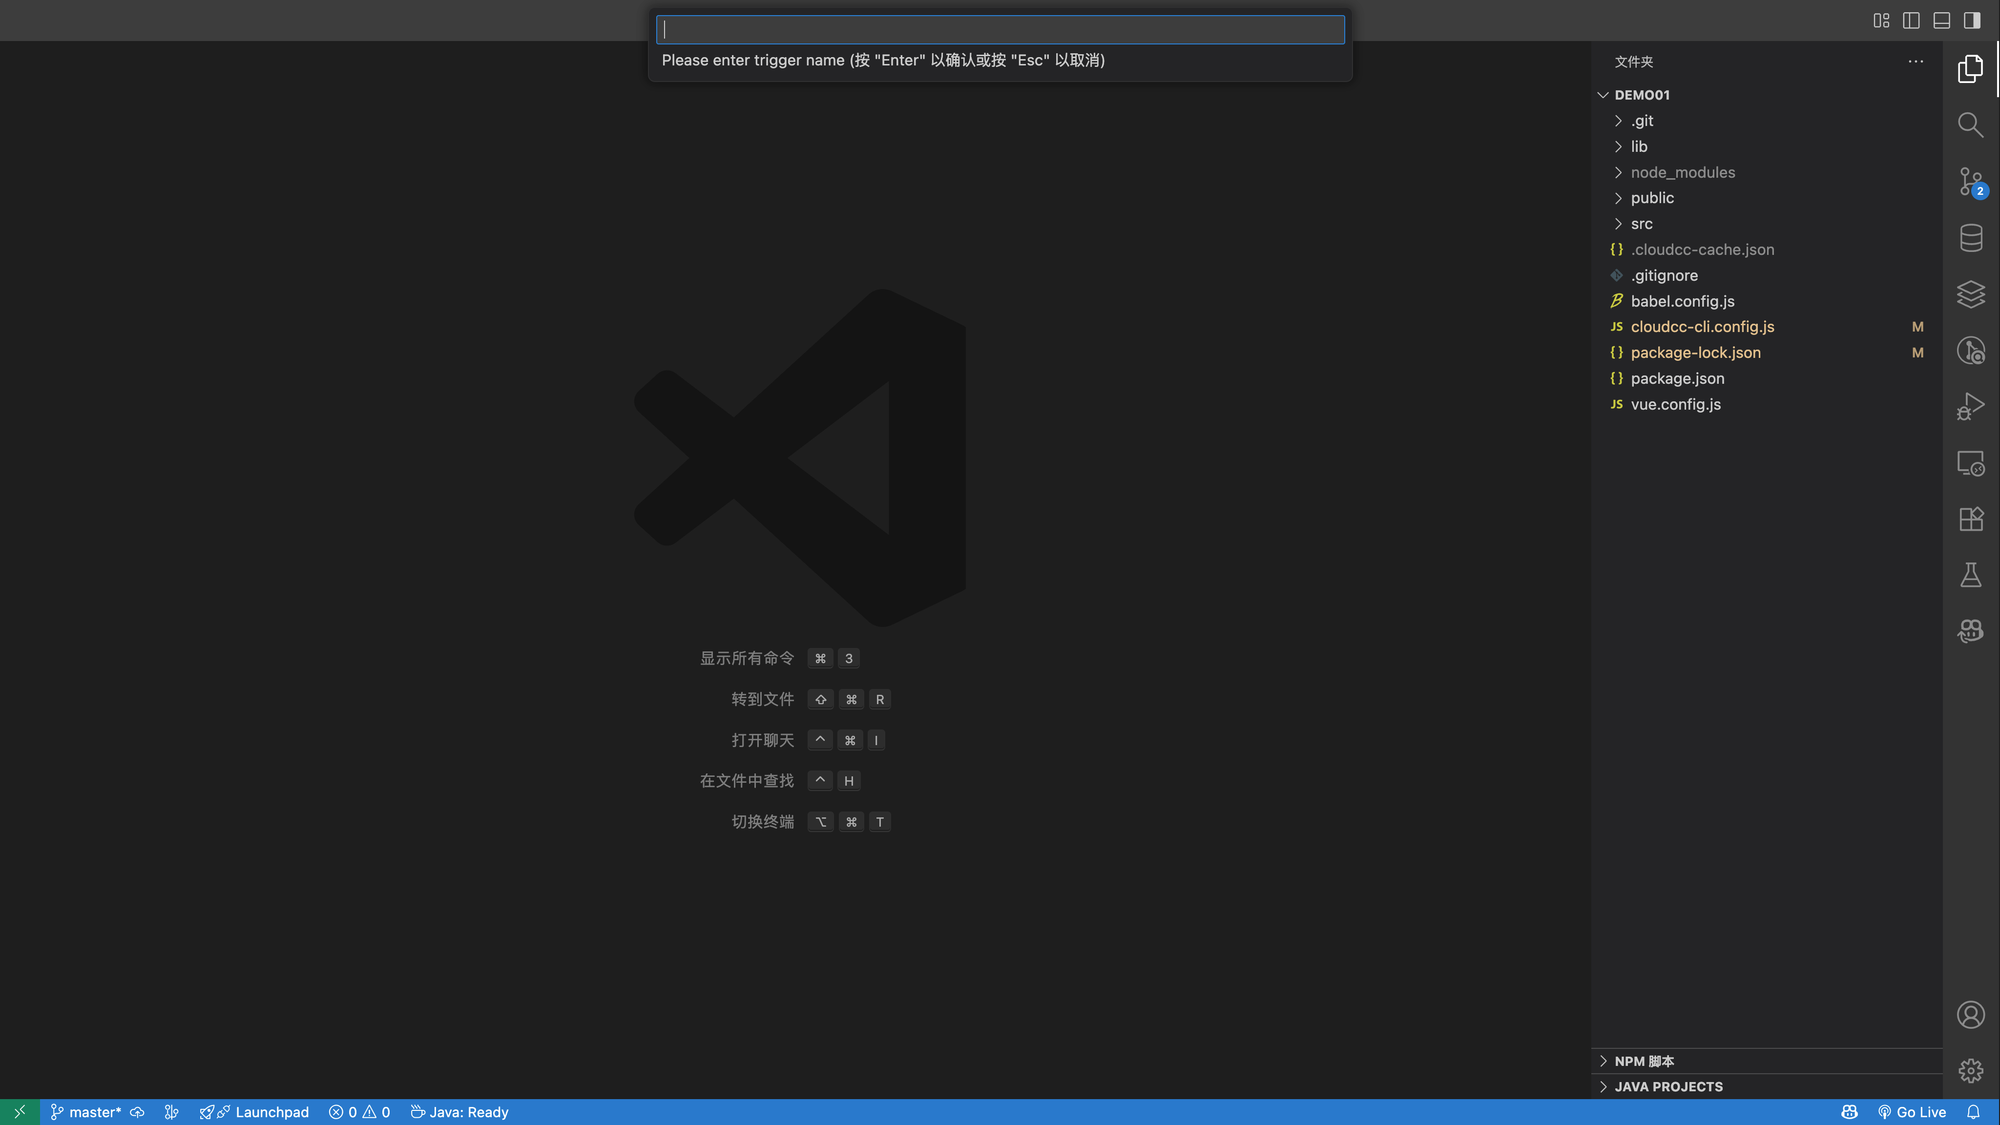Viewport: 2000px width, 1125px height.
Task: Expand the NPM 脚本 section
Action: coord(1644,1061)
